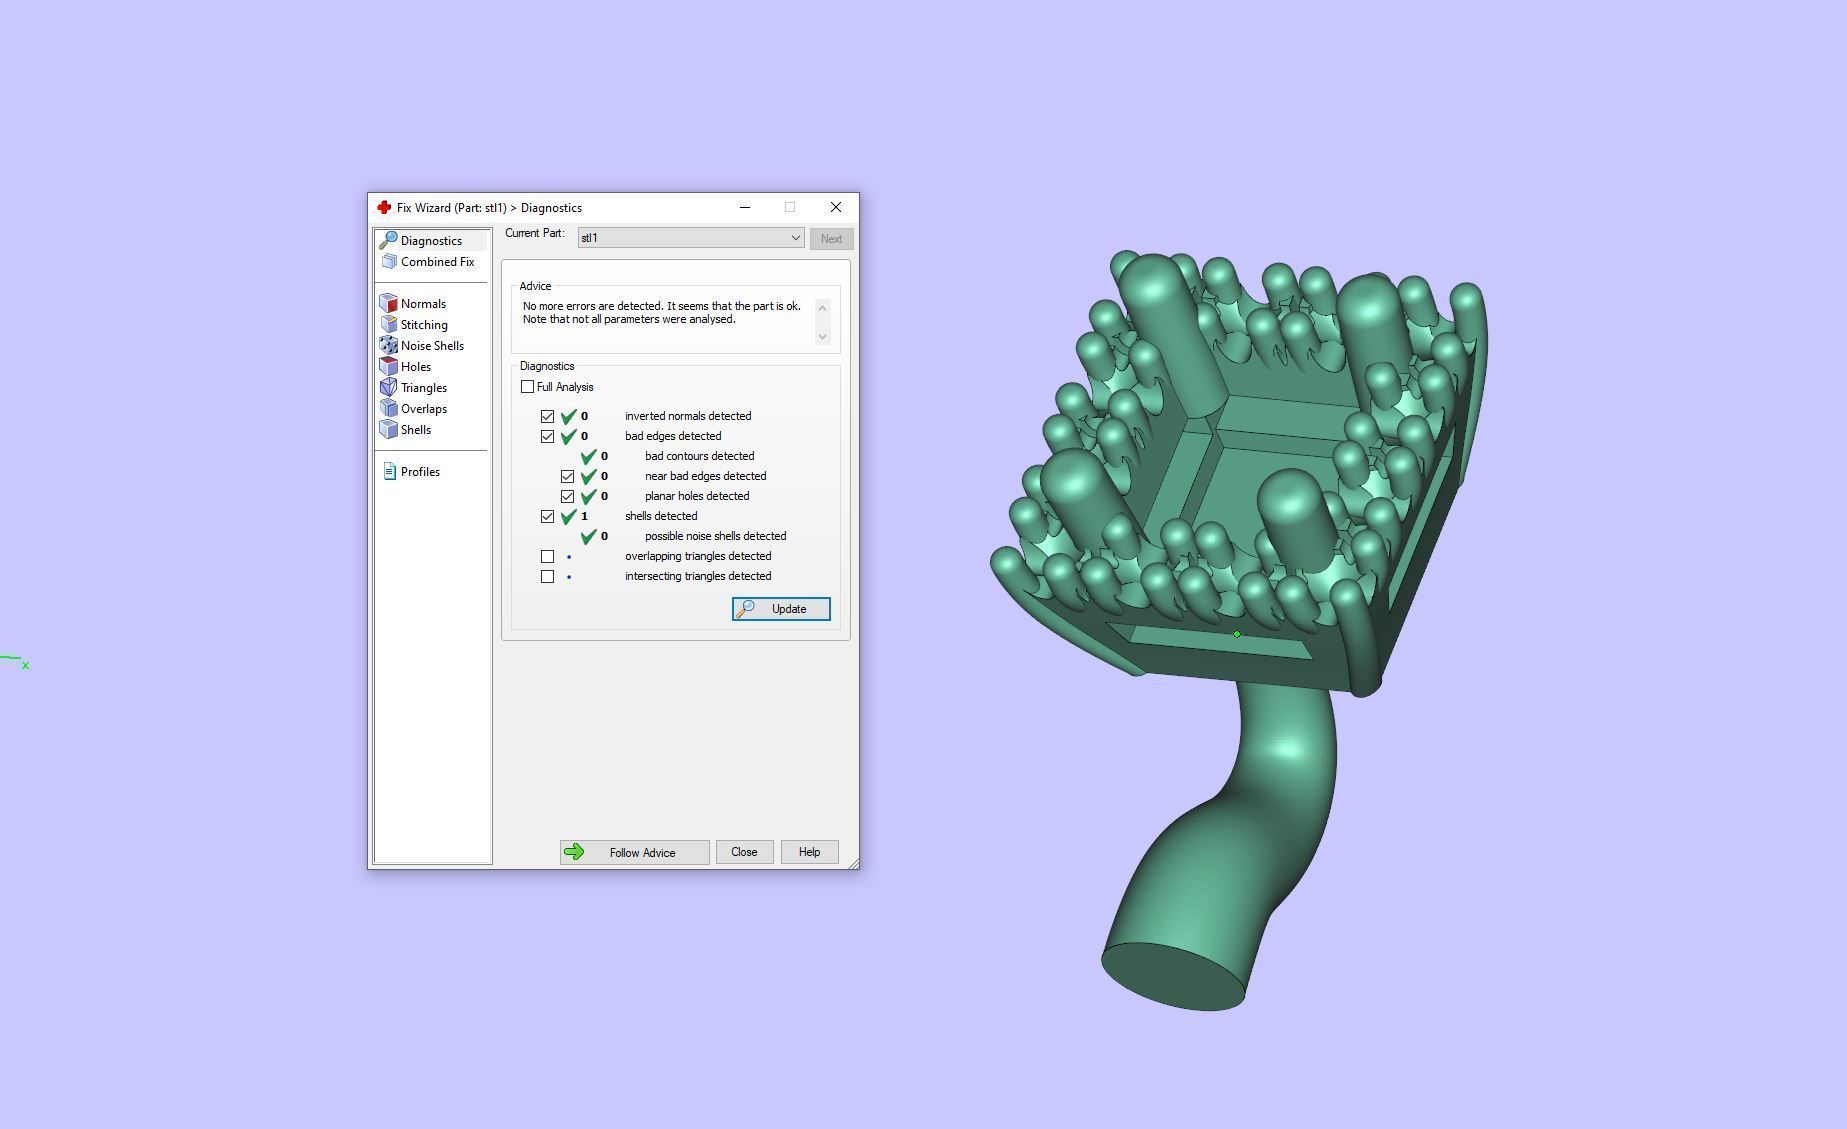The height and width of the screenshot is (1129, 1847).
Task: Go to the Stitching fix page
Action: (424, 325)
